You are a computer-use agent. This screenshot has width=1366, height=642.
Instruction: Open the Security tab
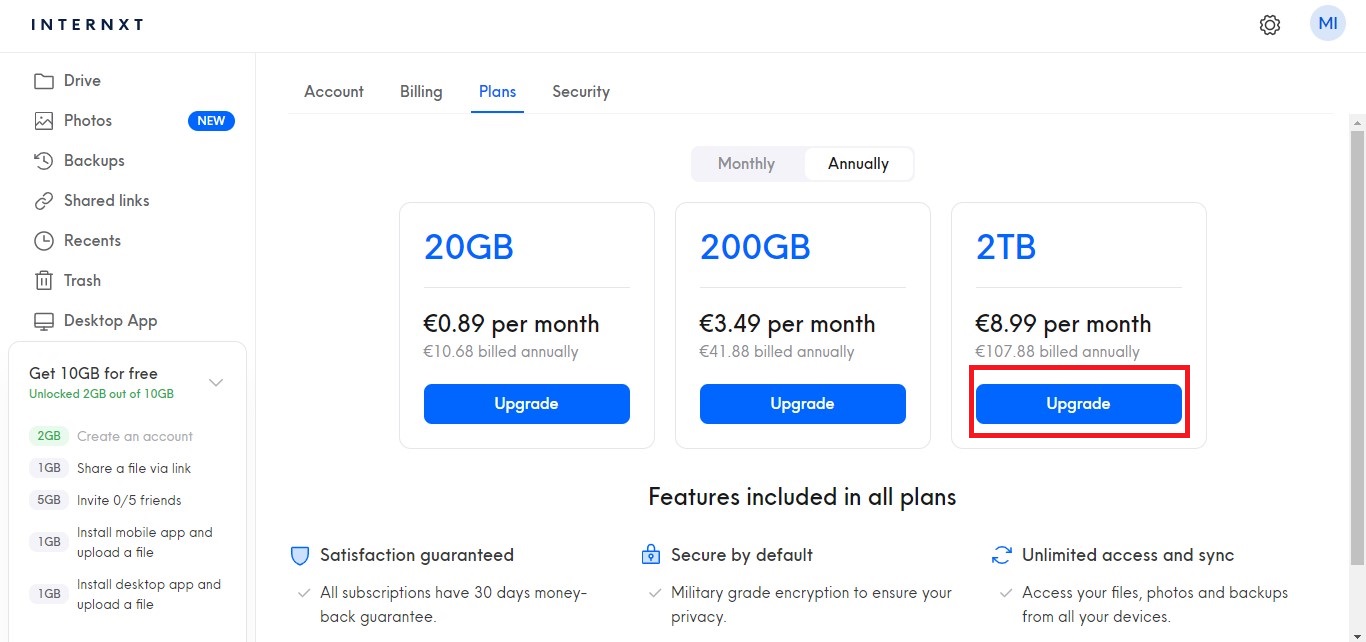tap(581, 92)
